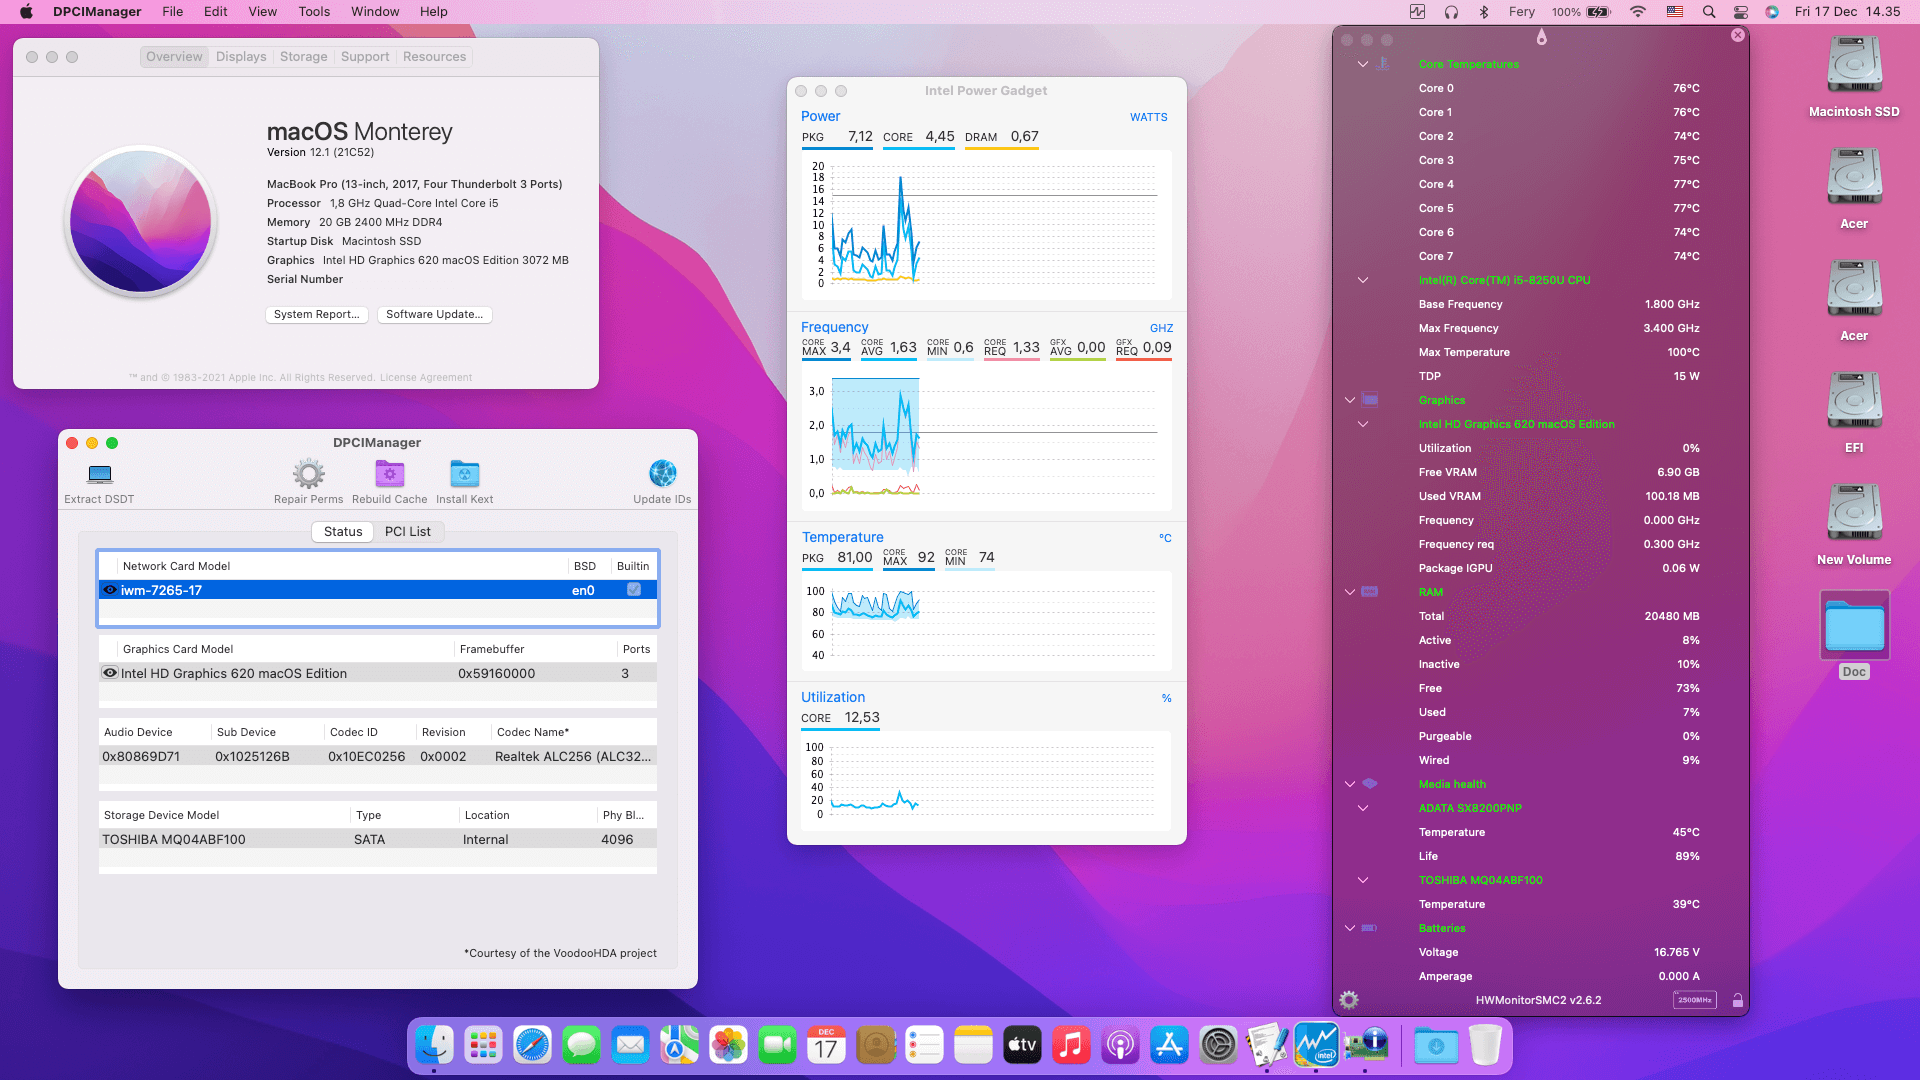Open the Trash in the Dock

click(x=1485, y=1046)
